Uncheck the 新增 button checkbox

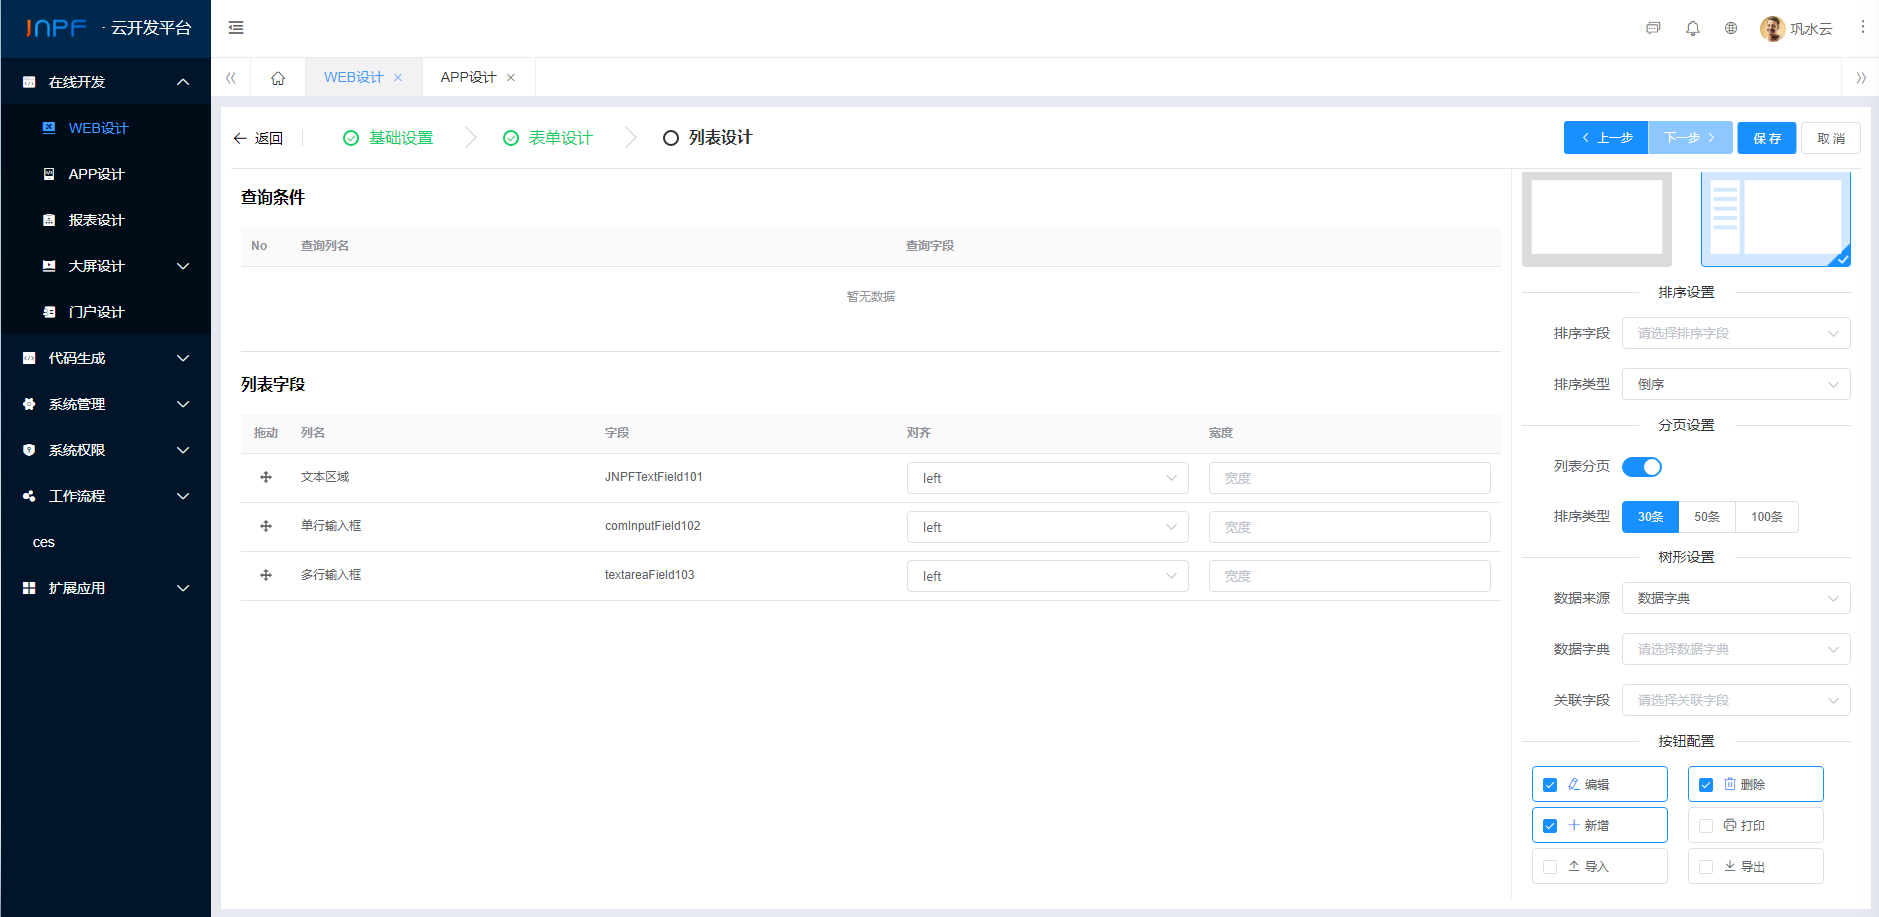[x=1550, y=826]
